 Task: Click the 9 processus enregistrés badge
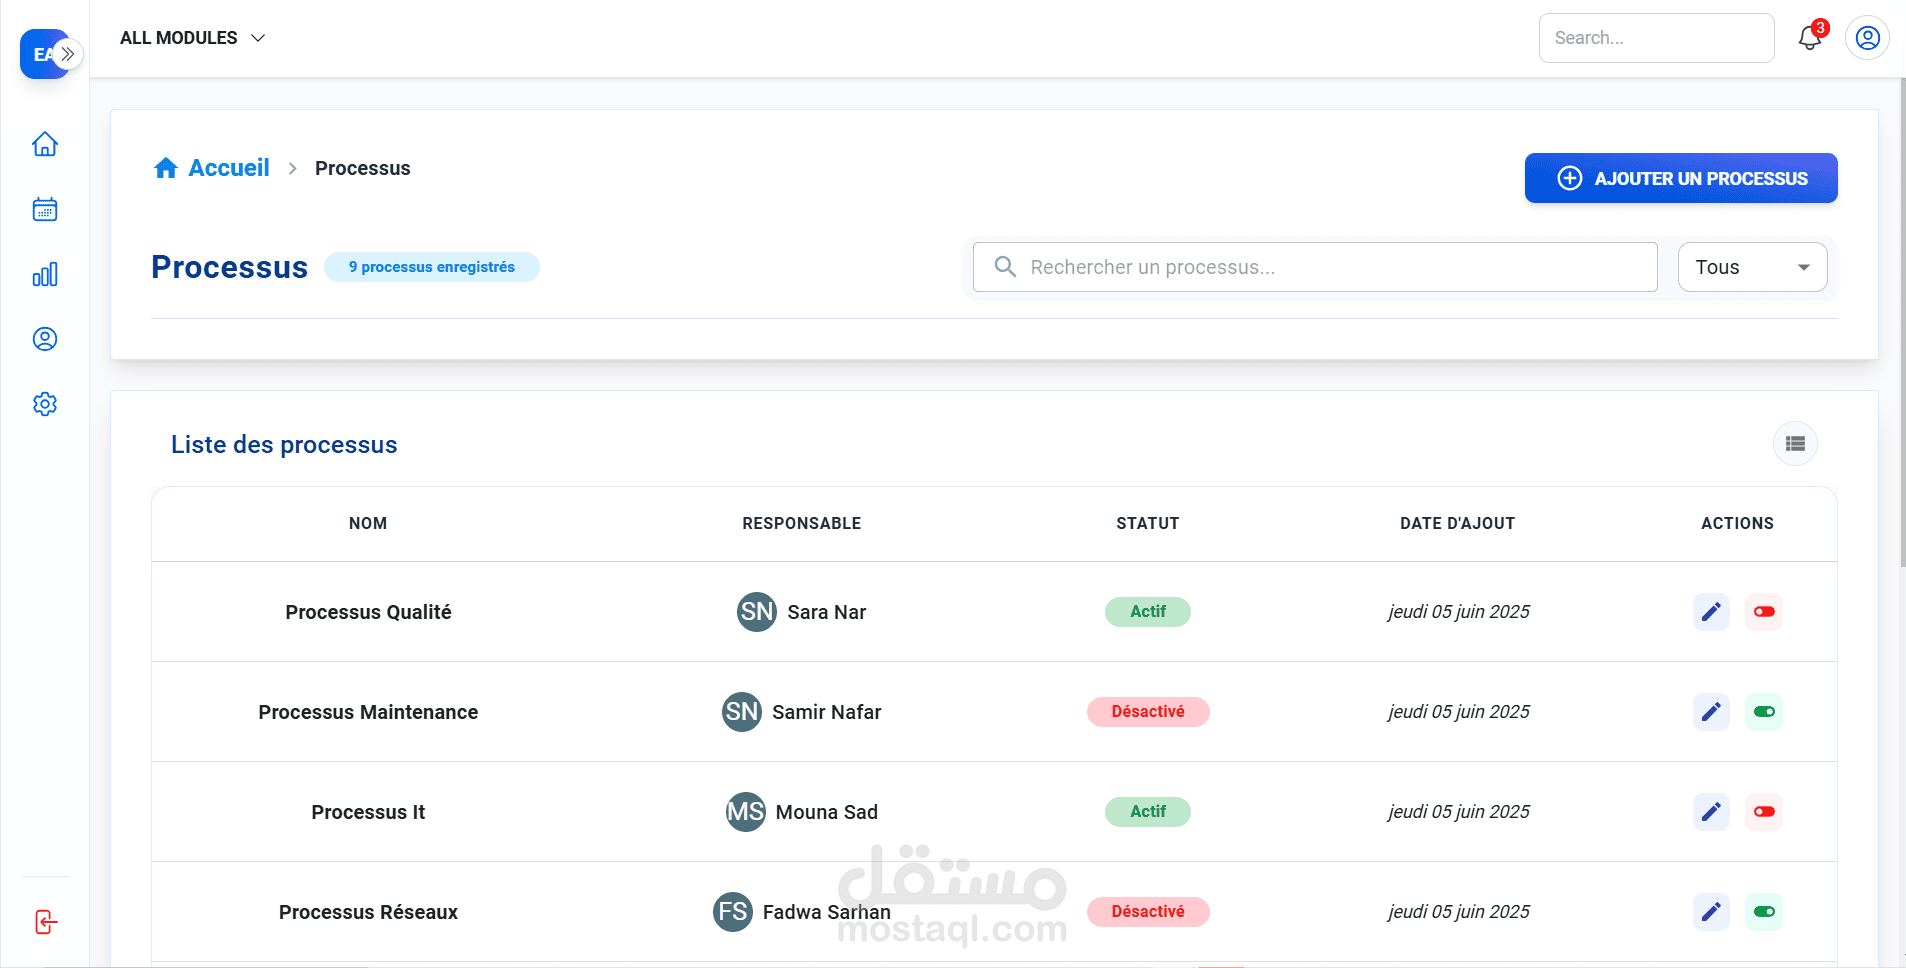point(432,267)
